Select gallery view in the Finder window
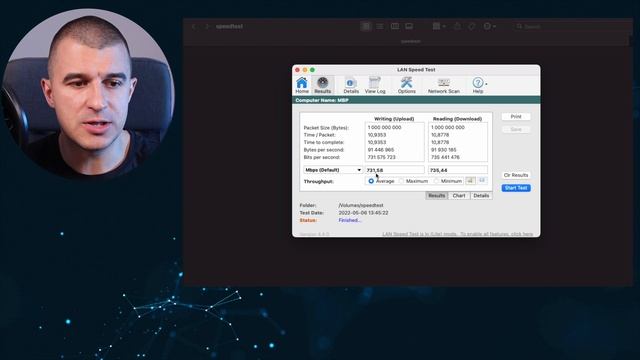 [409, 26]
